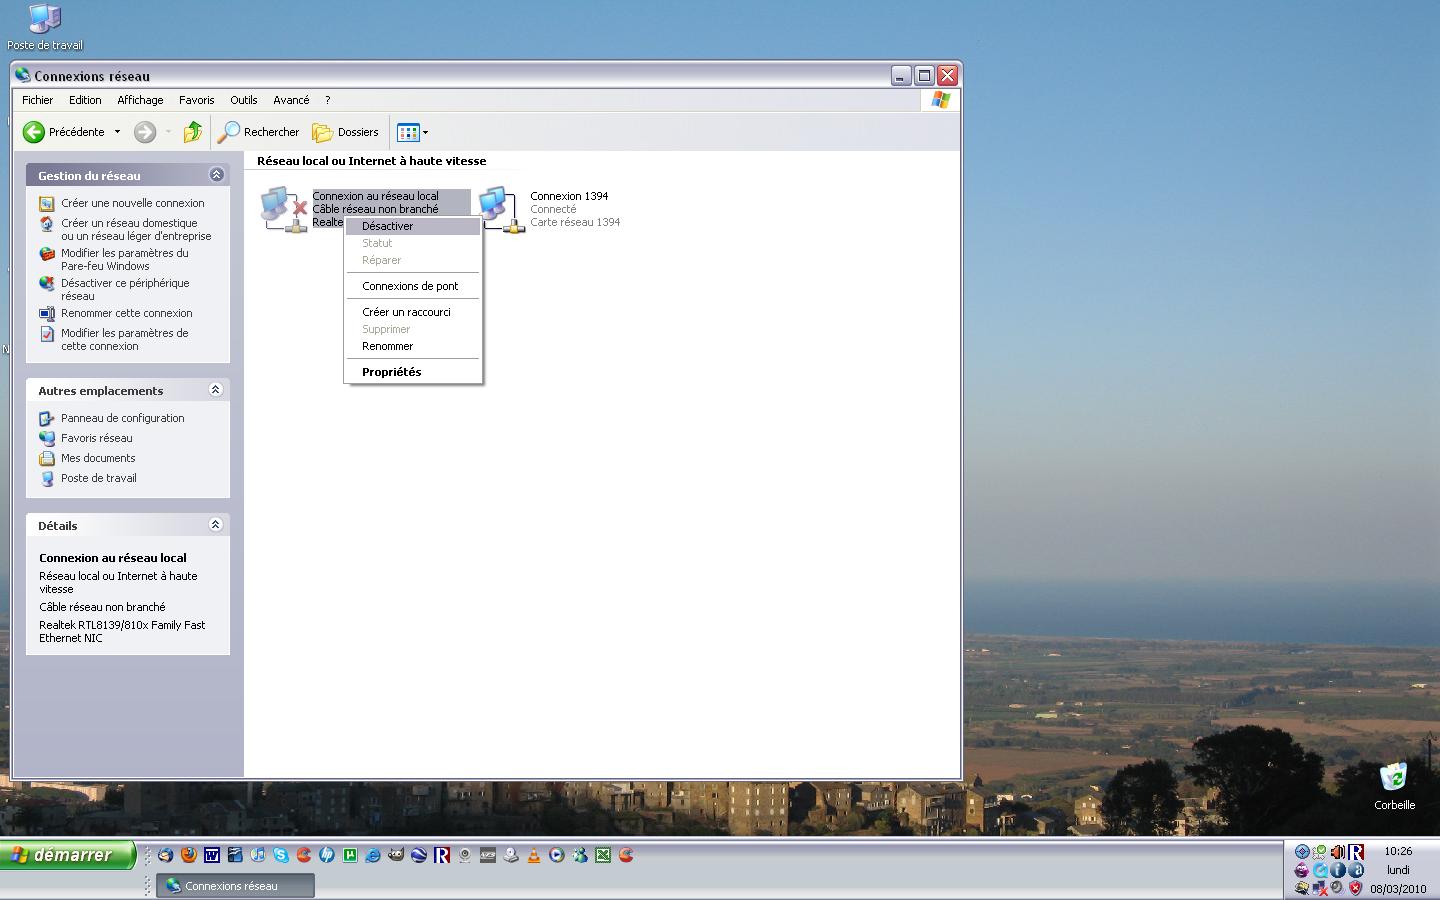Open the Panneau de configuration link
Image resolution: width=1440 pixels, height=900 pixels.
click(x=122, y=418)
